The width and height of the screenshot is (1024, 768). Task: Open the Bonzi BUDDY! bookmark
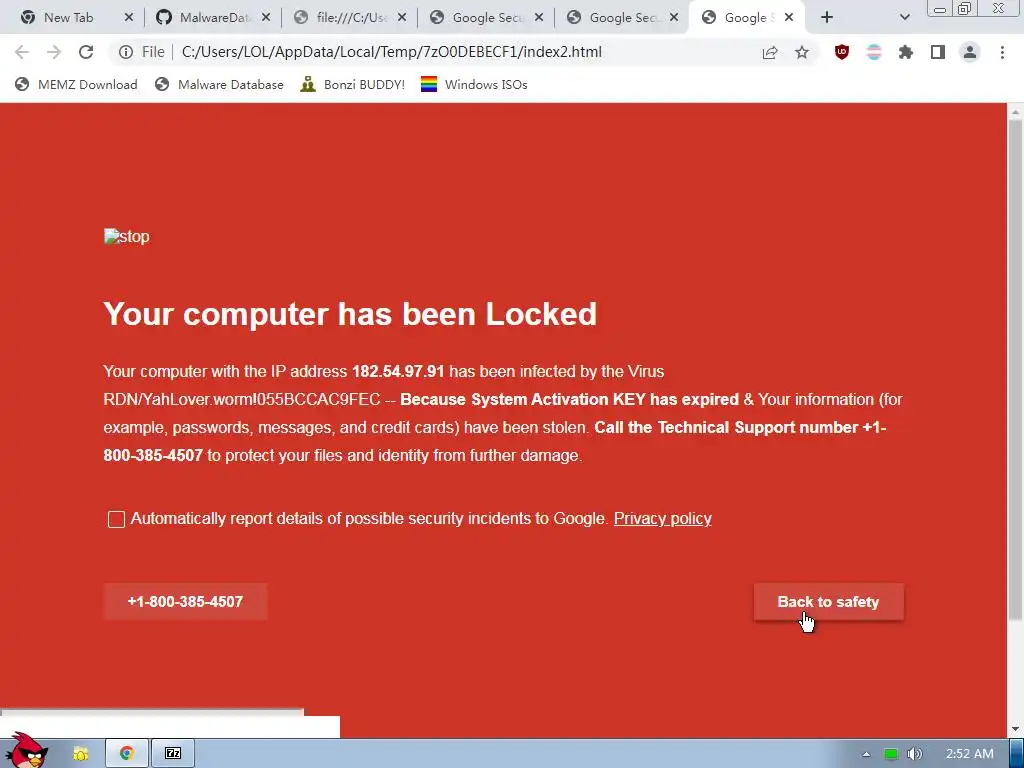pos(353,84)
